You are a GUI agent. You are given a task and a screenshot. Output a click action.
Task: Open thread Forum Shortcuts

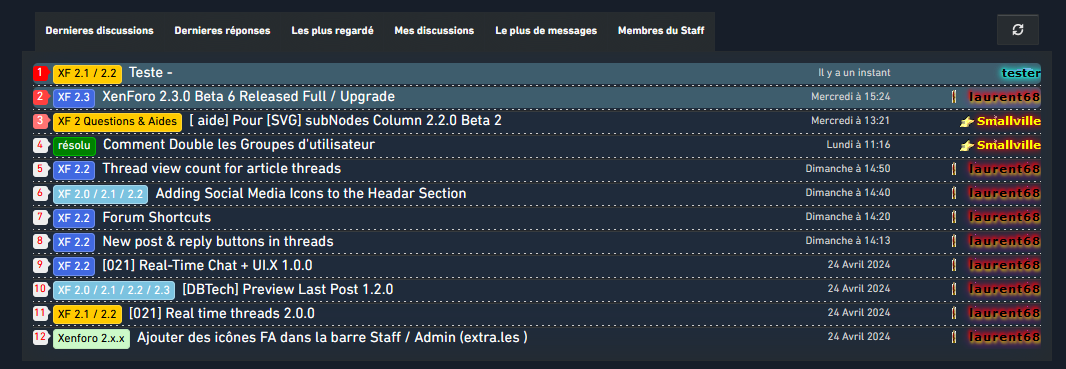tap(156, 217)
